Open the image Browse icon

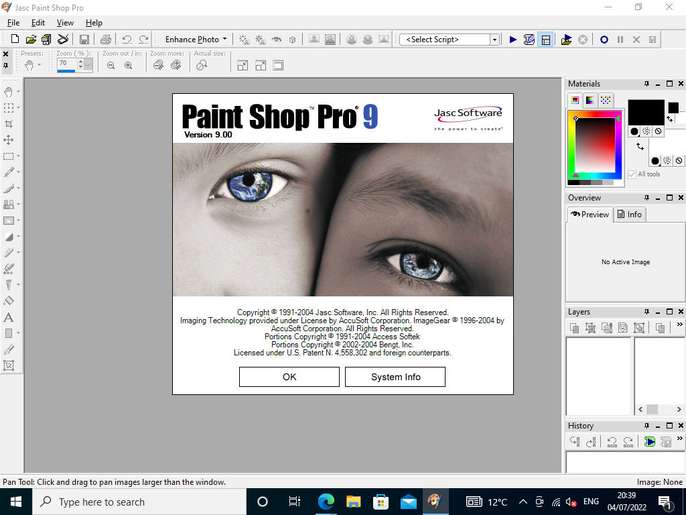pyautogui.click(x=46, y=39)
